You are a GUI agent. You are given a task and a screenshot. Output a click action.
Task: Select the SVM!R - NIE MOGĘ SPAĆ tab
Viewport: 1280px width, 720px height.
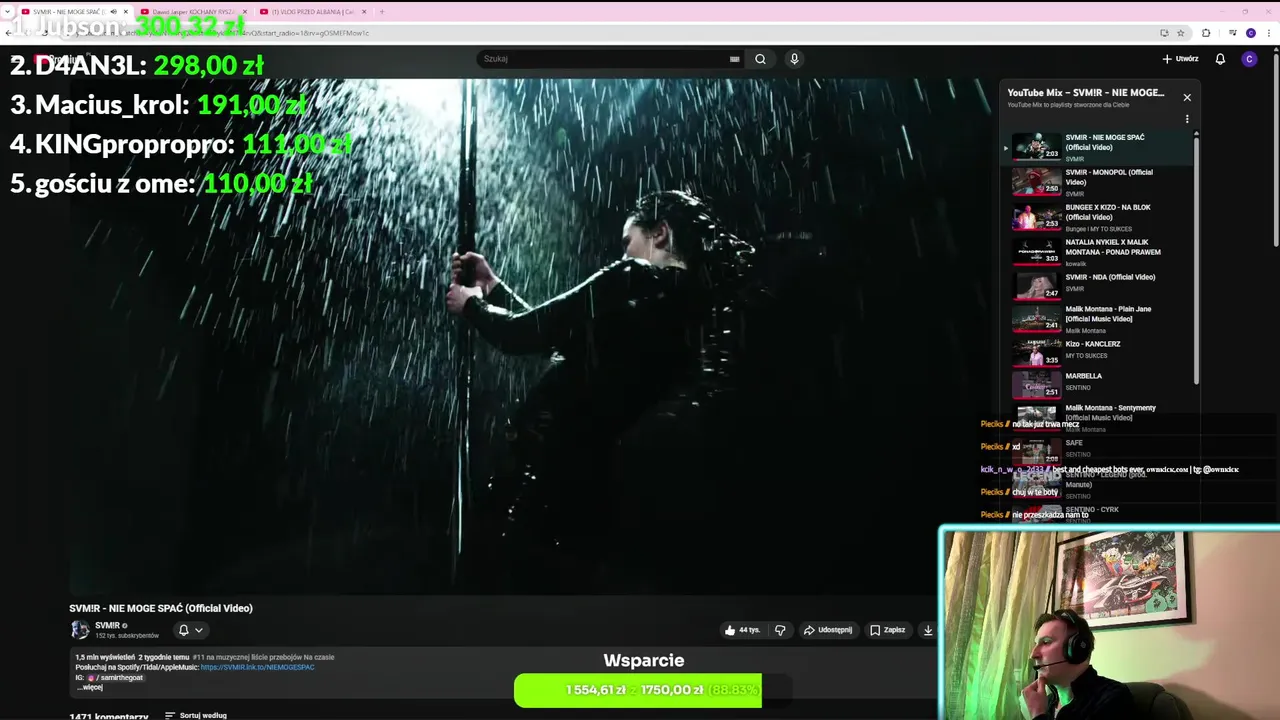pos(70,12)
